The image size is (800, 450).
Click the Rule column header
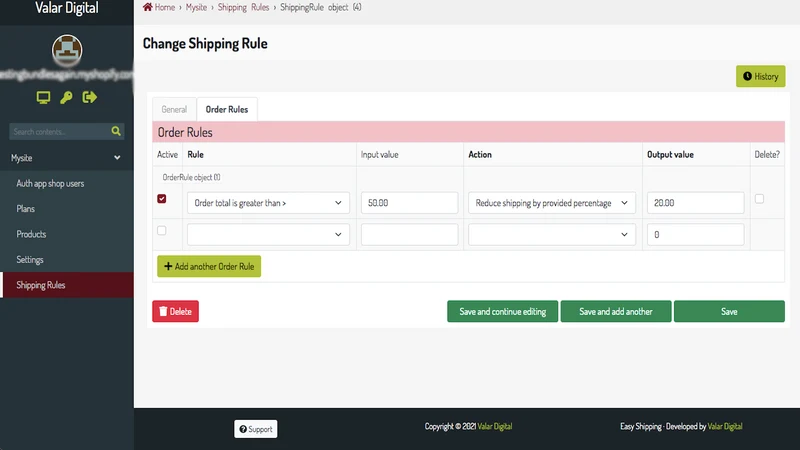195,154
